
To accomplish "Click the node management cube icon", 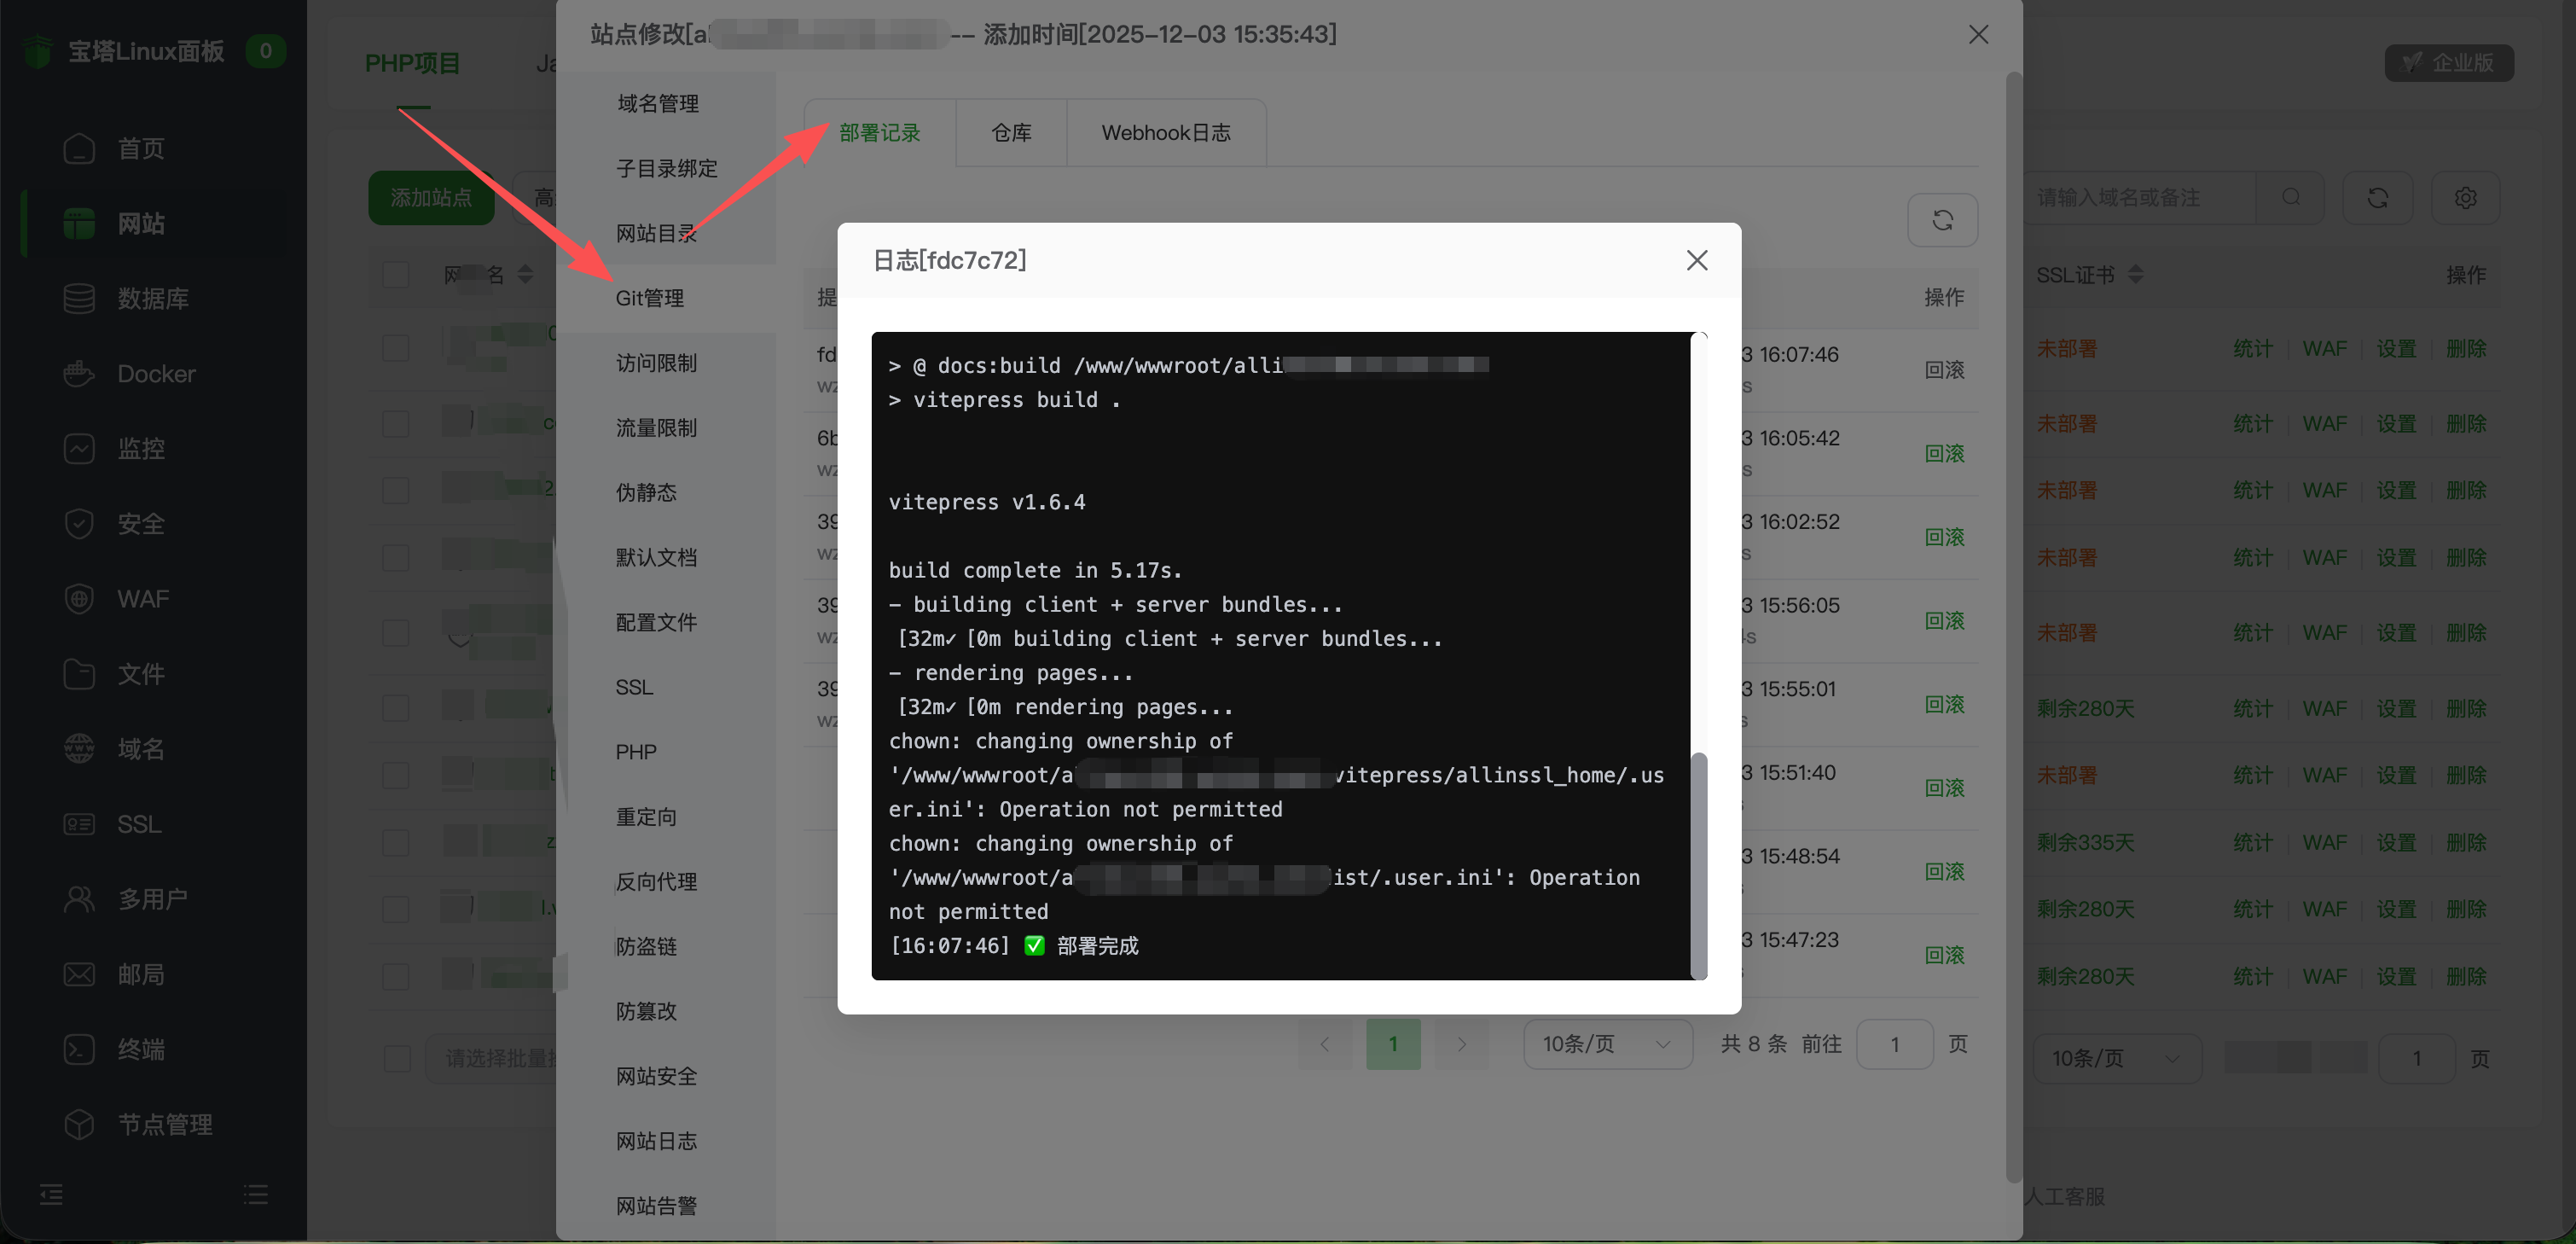I will tap(78, 1124).
